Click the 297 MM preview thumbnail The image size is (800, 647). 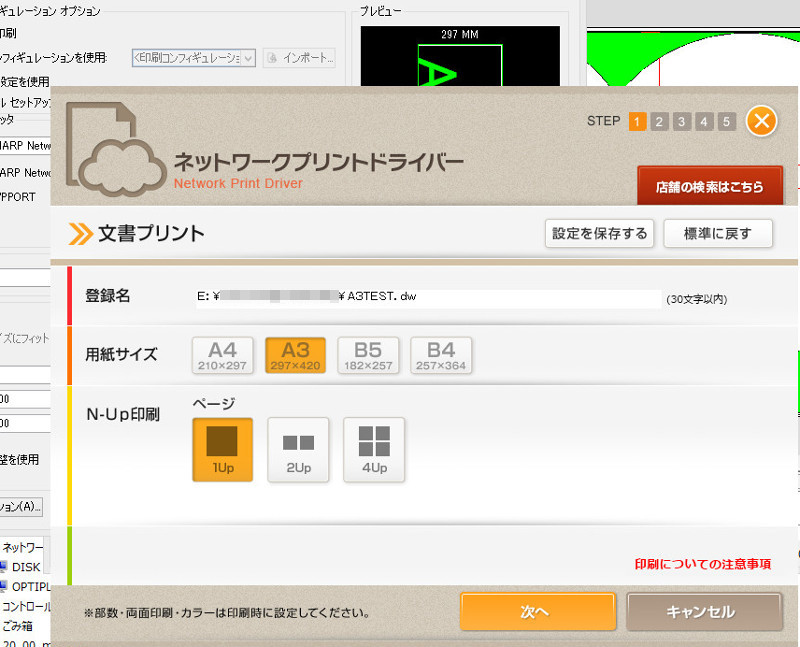click(x=460, y=56)
